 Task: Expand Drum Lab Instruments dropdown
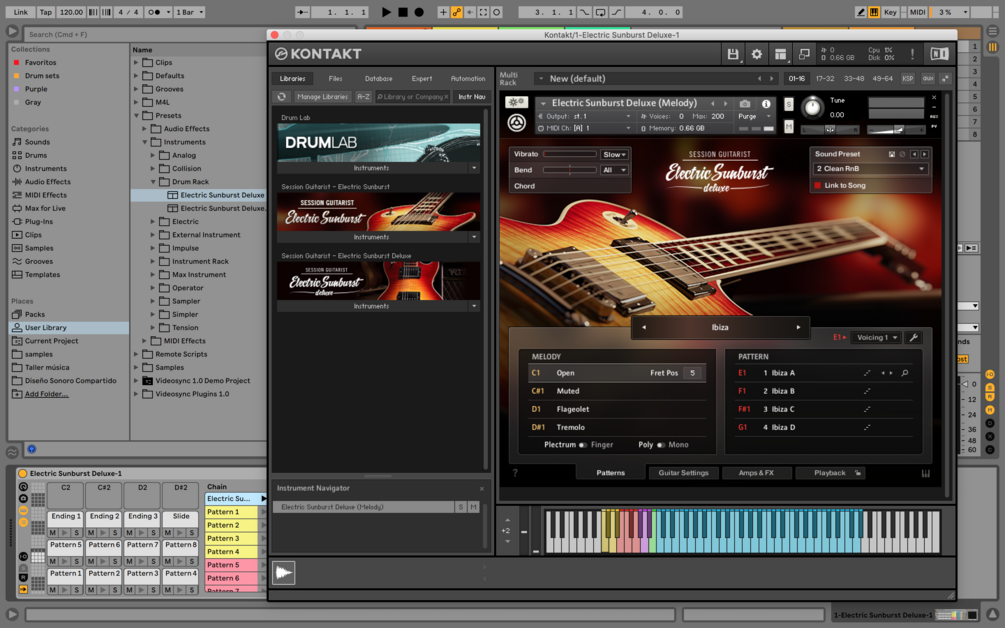tap(474, 169)
